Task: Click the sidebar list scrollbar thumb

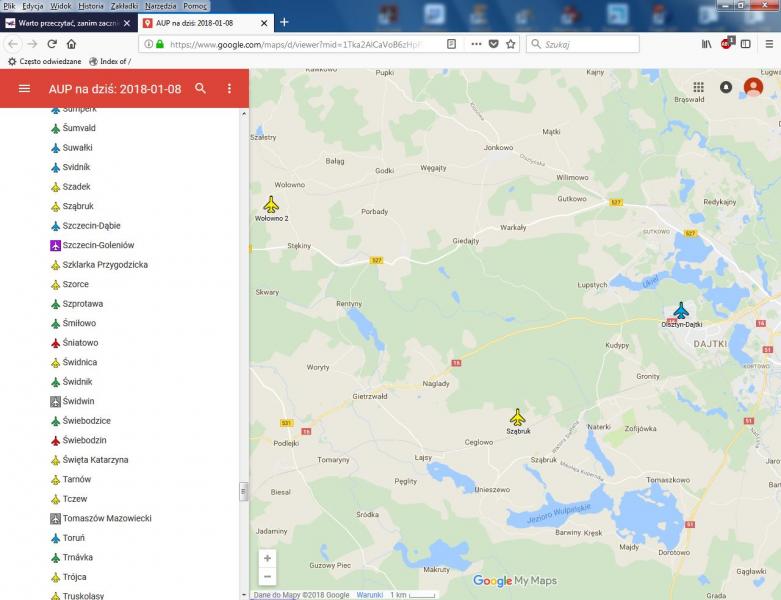Action: tap(243, 491)
